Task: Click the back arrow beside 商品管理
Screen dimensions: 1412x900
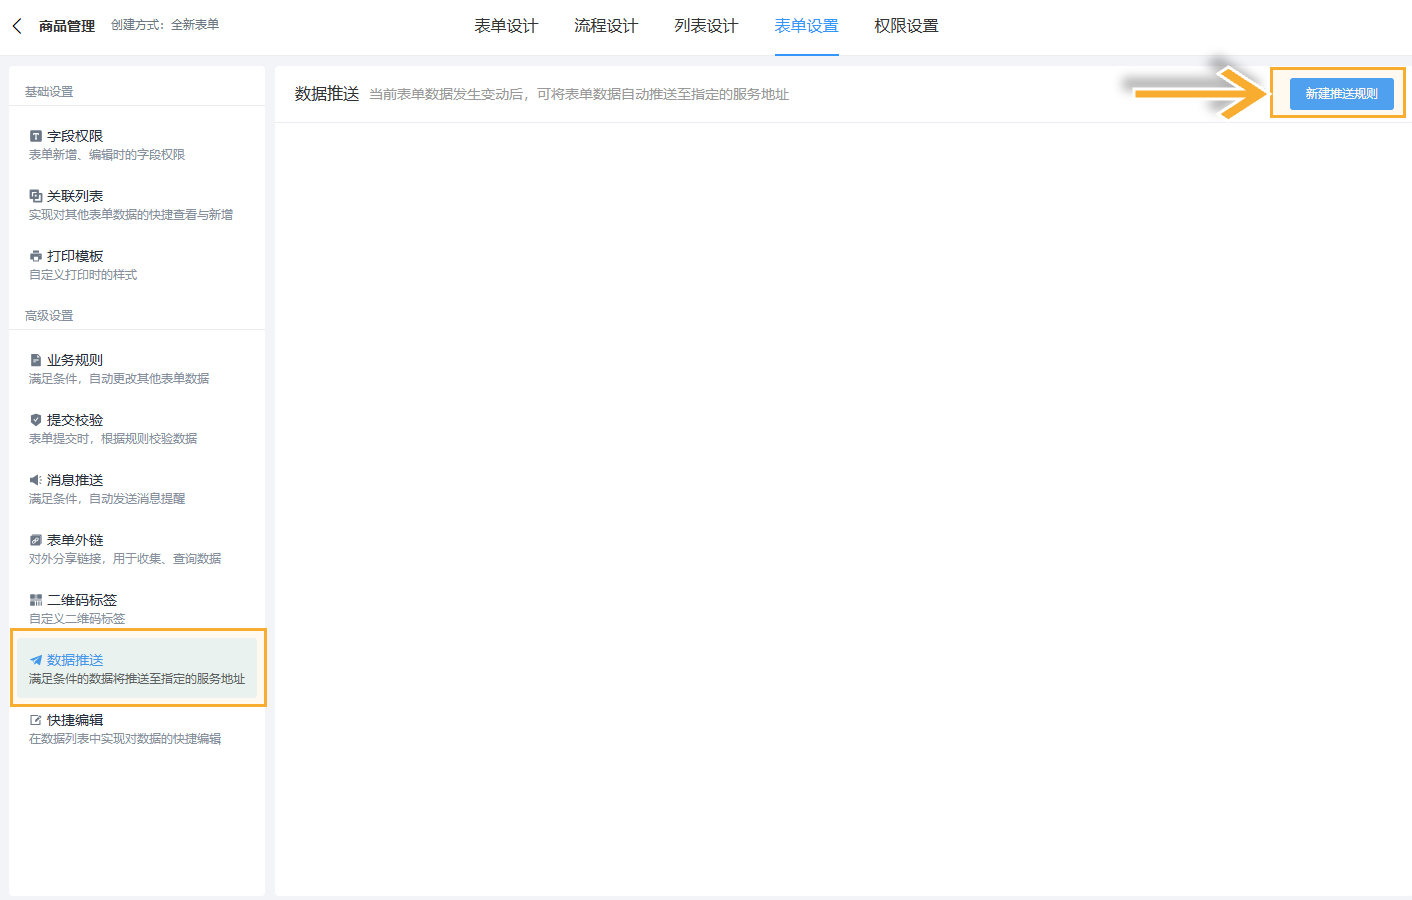Action: [x=16, y=25]
